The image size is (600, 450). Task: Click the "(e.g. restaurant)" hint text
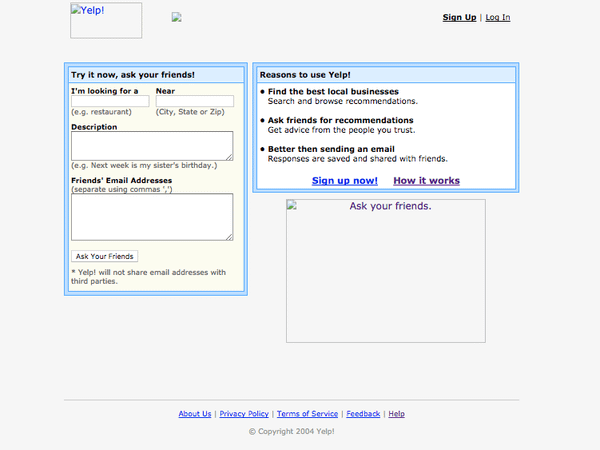click(x=101, y=112)
